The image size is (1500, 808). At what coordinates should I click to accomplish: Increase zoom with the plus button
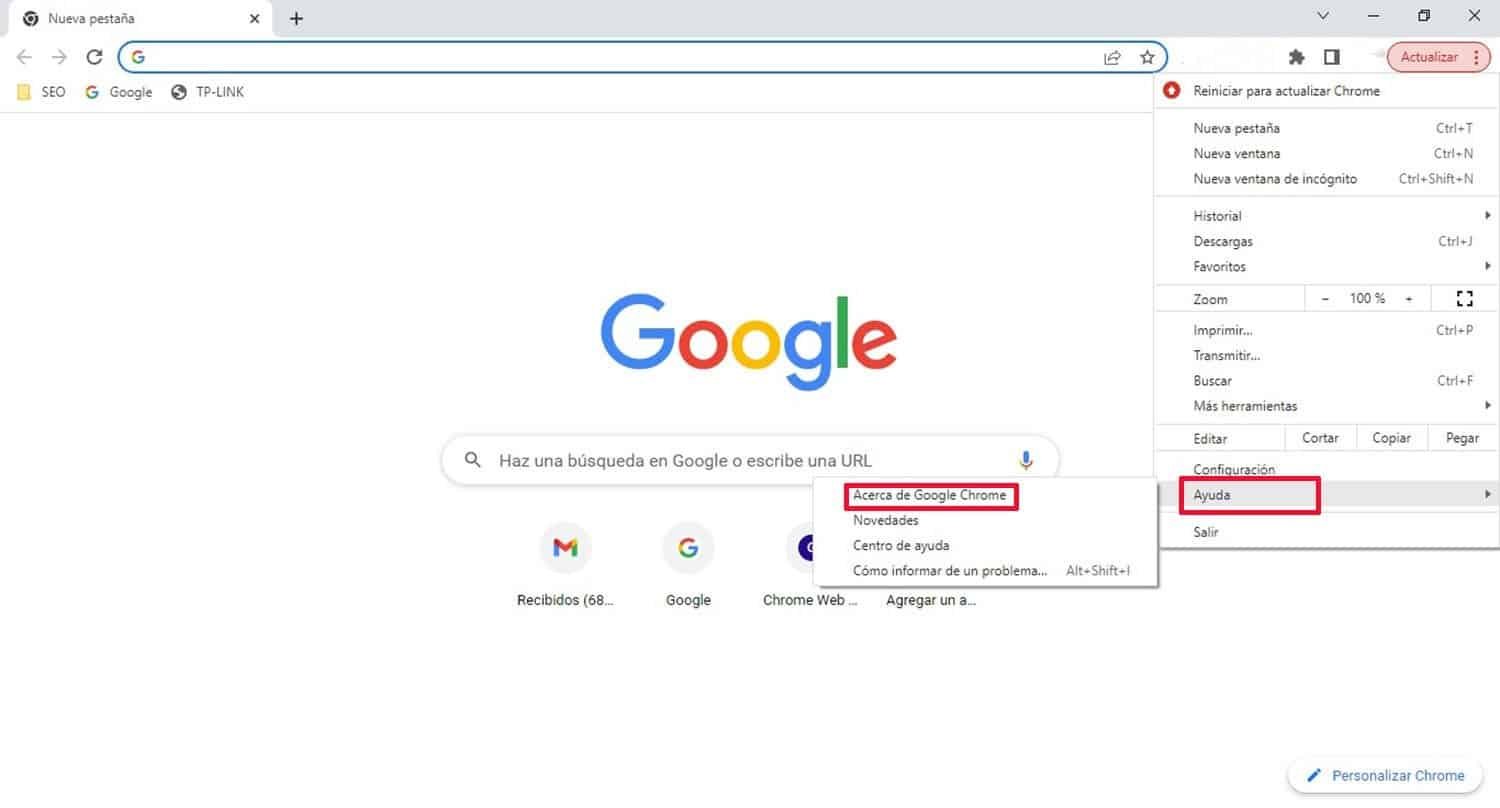[x=1409, y=298]
